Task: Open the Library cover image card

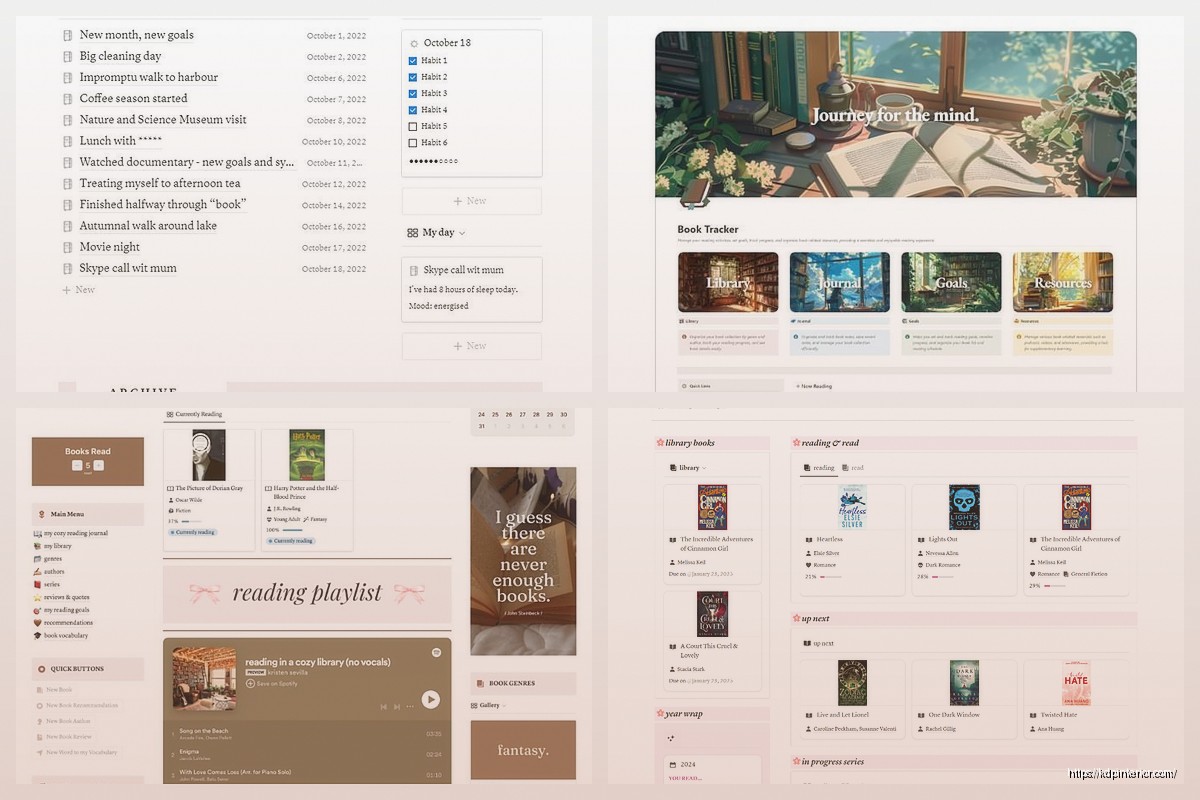Action: click(728, 282)
